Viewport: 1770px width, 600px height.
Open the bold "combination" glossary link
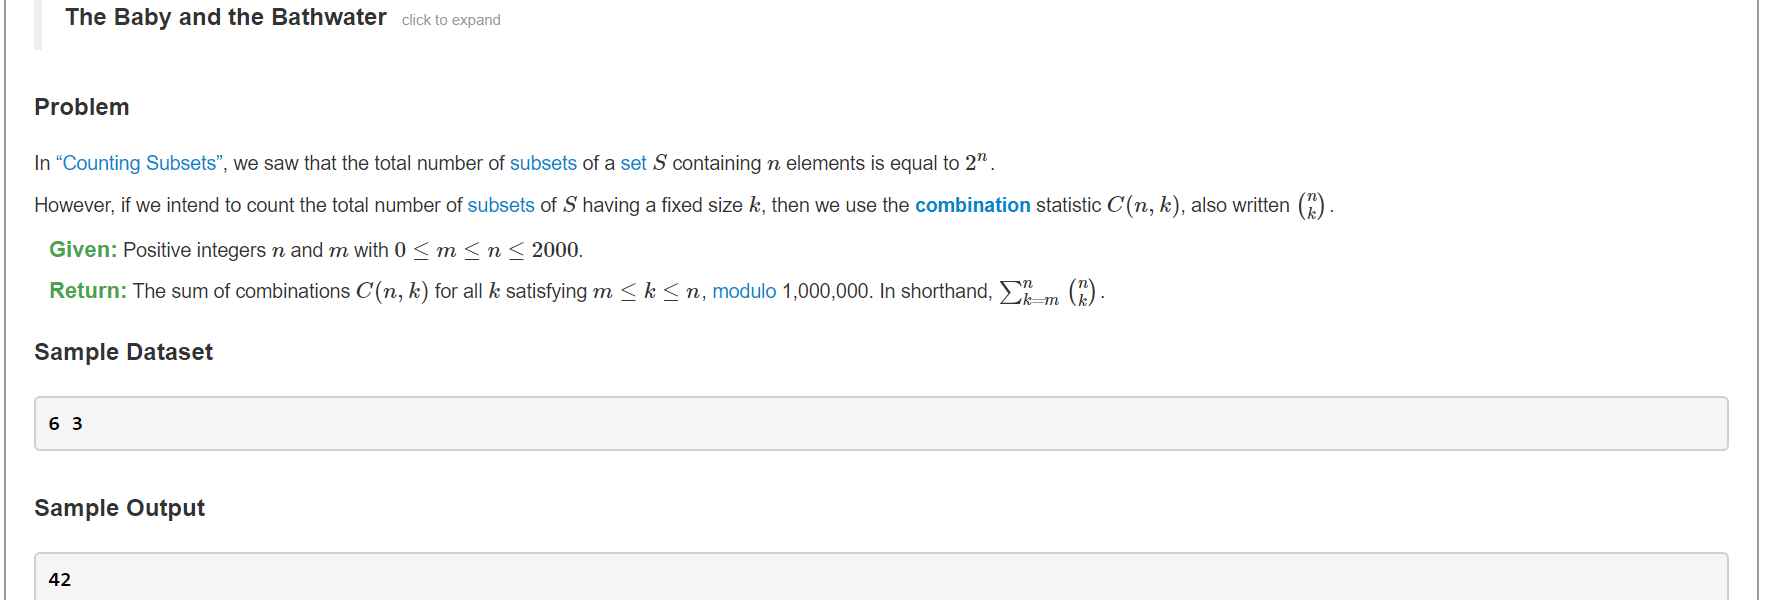click(x=972, y=205)
